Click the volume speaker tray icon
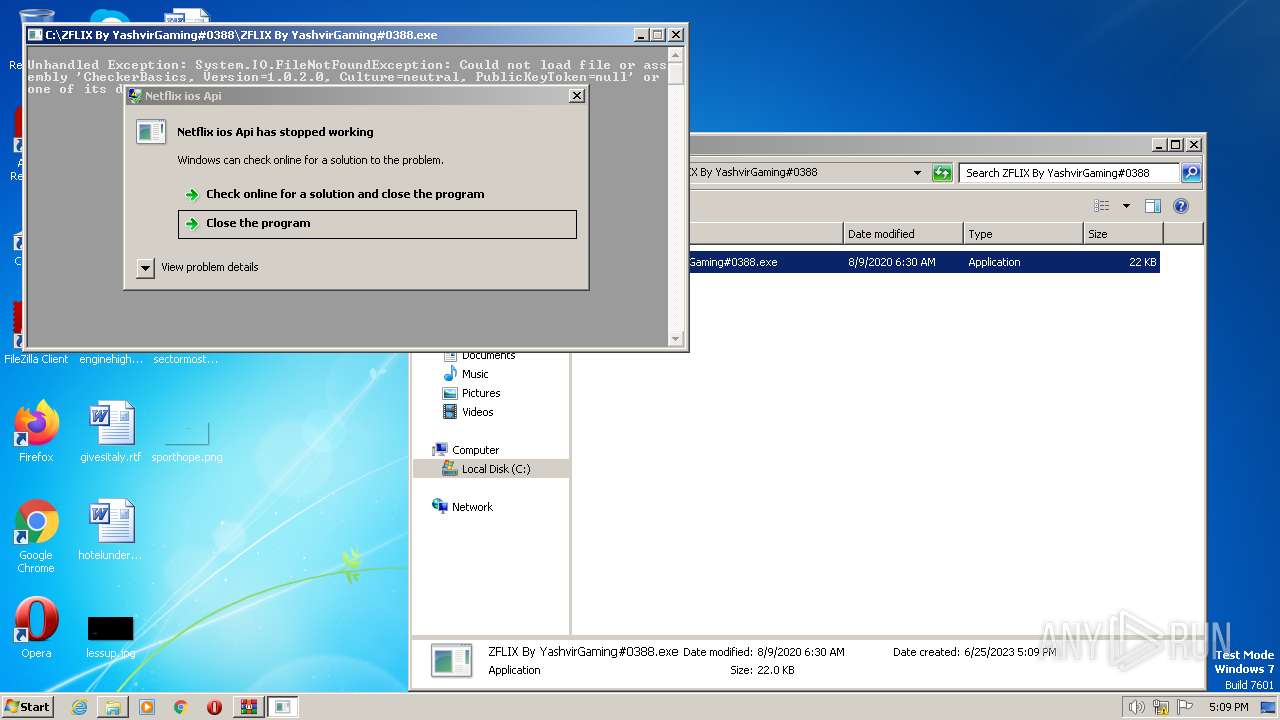1280x720 pixels. coord(1137,707)
